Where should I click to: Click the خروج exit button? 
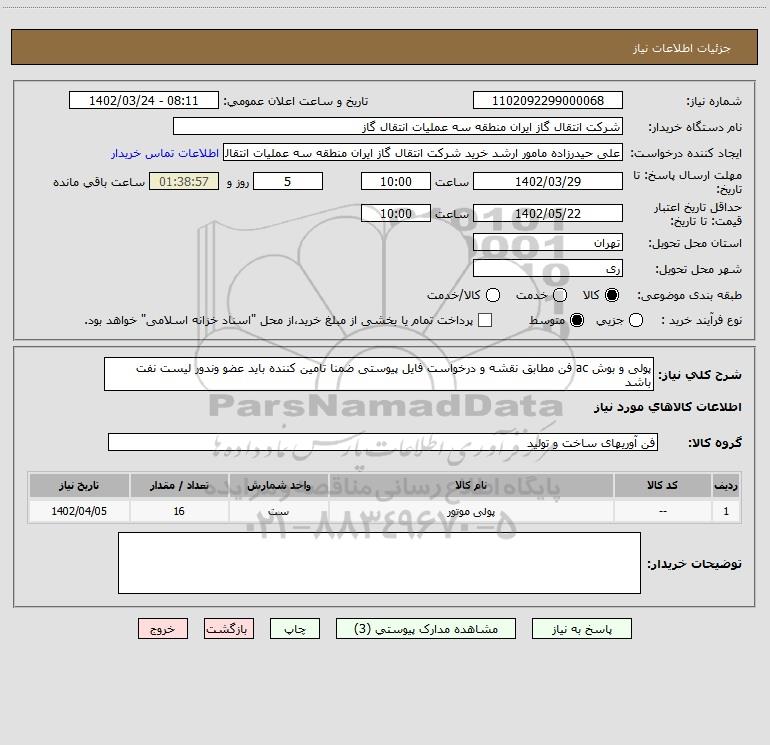click(163, 629)
